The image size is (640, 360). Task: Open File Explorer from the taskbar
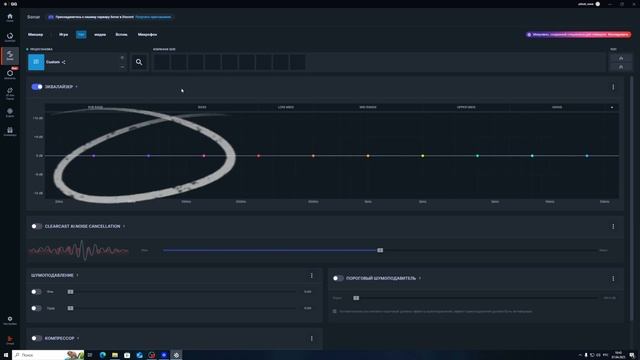(115, 355)
